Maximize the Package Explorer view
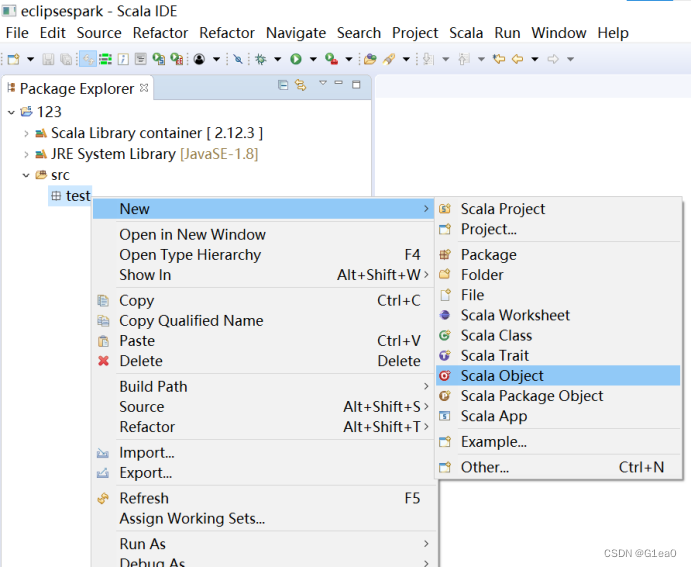 pyautogui.click(x=357, y=85)
